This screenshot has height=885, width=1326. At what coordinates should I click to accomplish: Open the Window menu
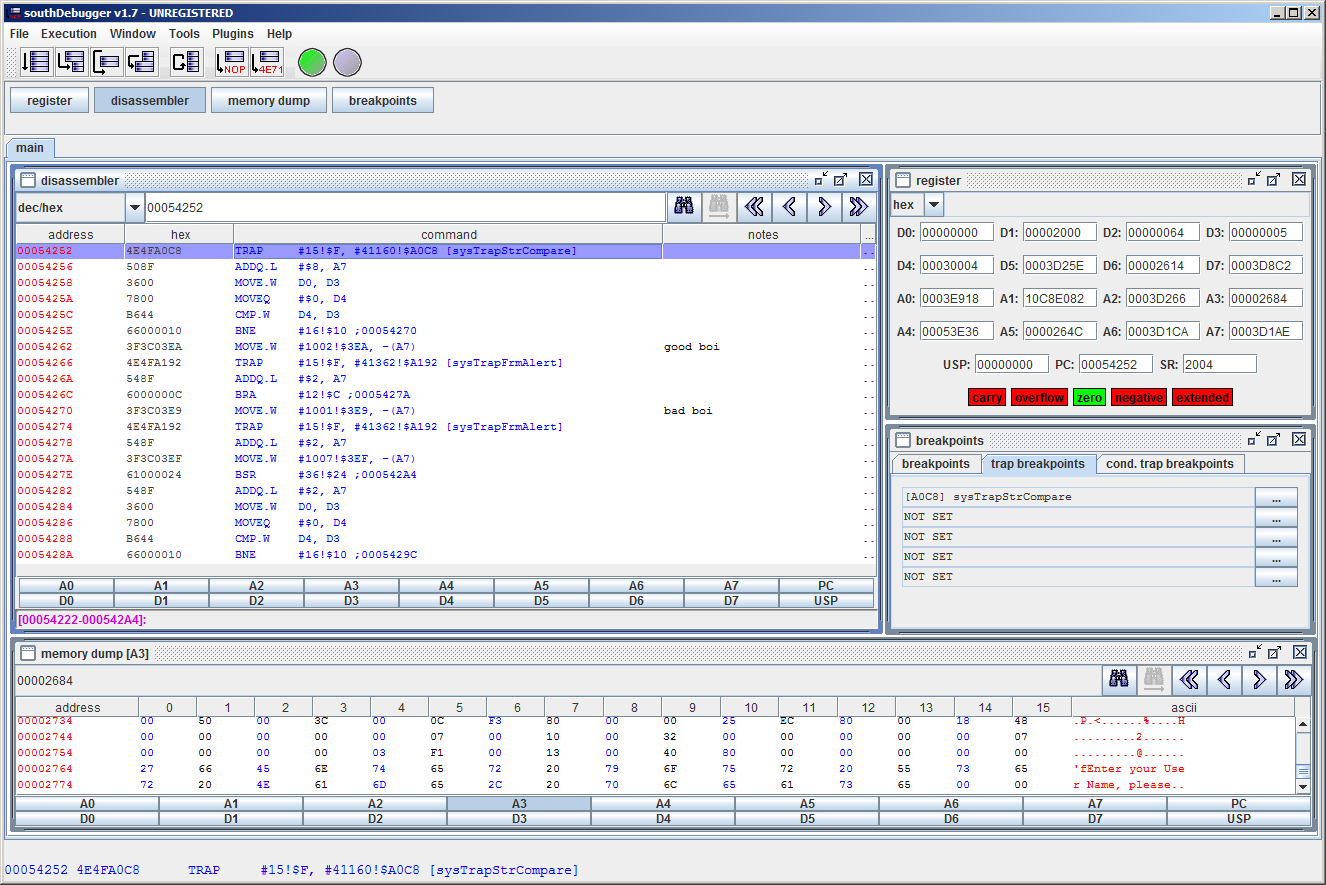click(133, 34)
